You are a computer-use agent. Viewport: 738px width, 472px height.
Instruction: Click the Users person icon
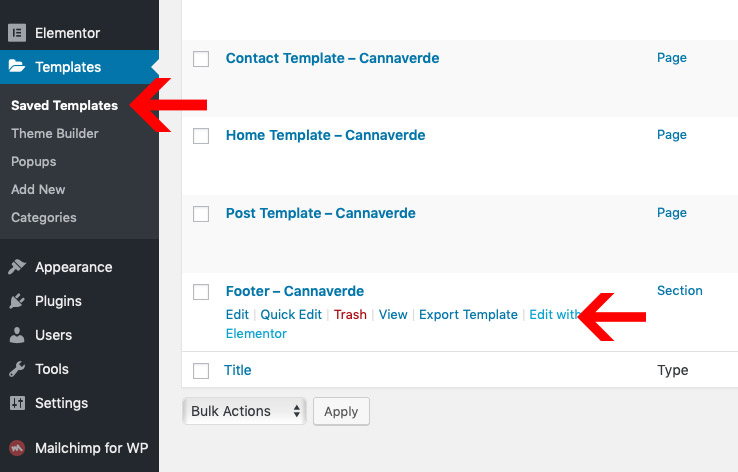[x=17, y=335]
